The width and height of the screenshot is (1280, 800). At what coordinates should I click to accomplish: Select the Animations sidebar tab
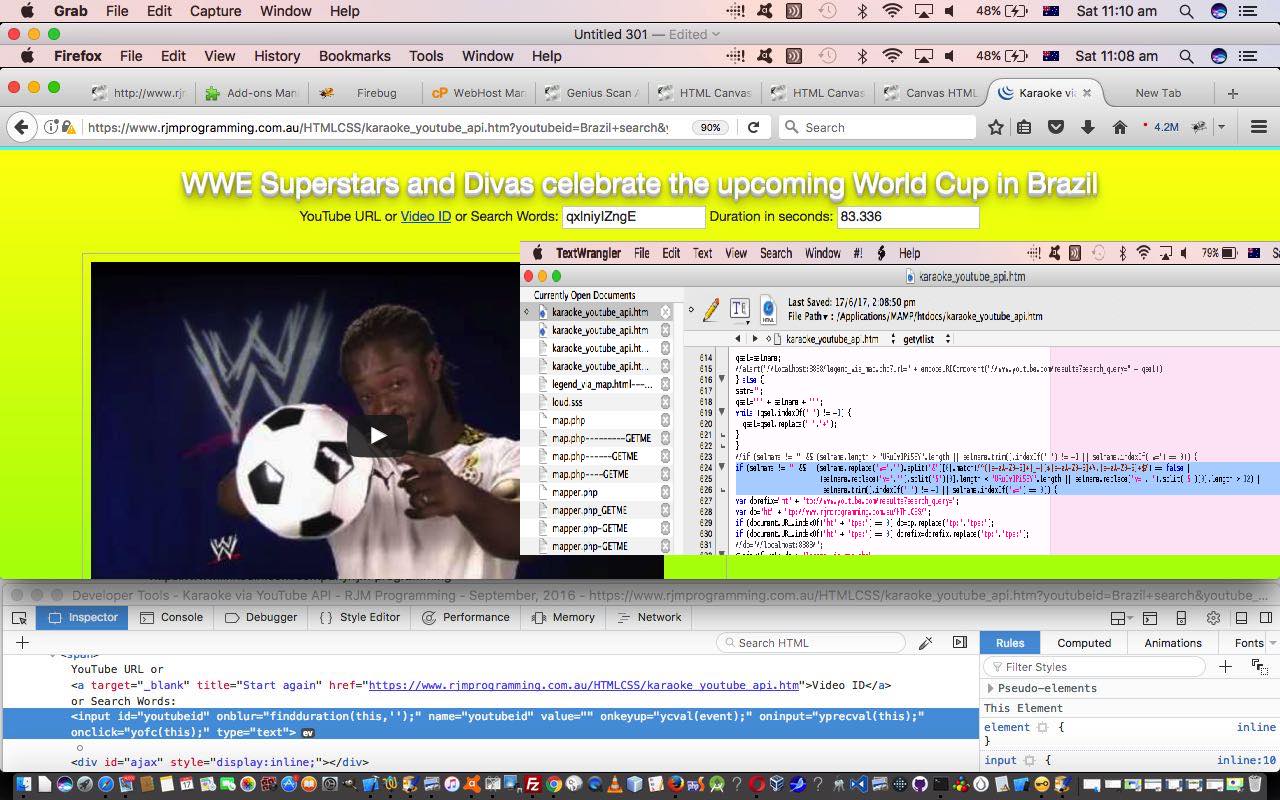1173,643
